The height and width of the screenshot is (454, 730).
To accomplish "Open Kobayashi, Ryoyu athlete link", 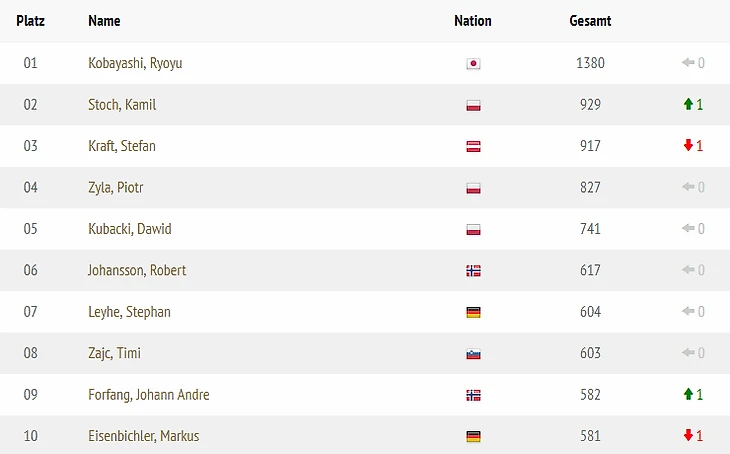I will (135, 63).
